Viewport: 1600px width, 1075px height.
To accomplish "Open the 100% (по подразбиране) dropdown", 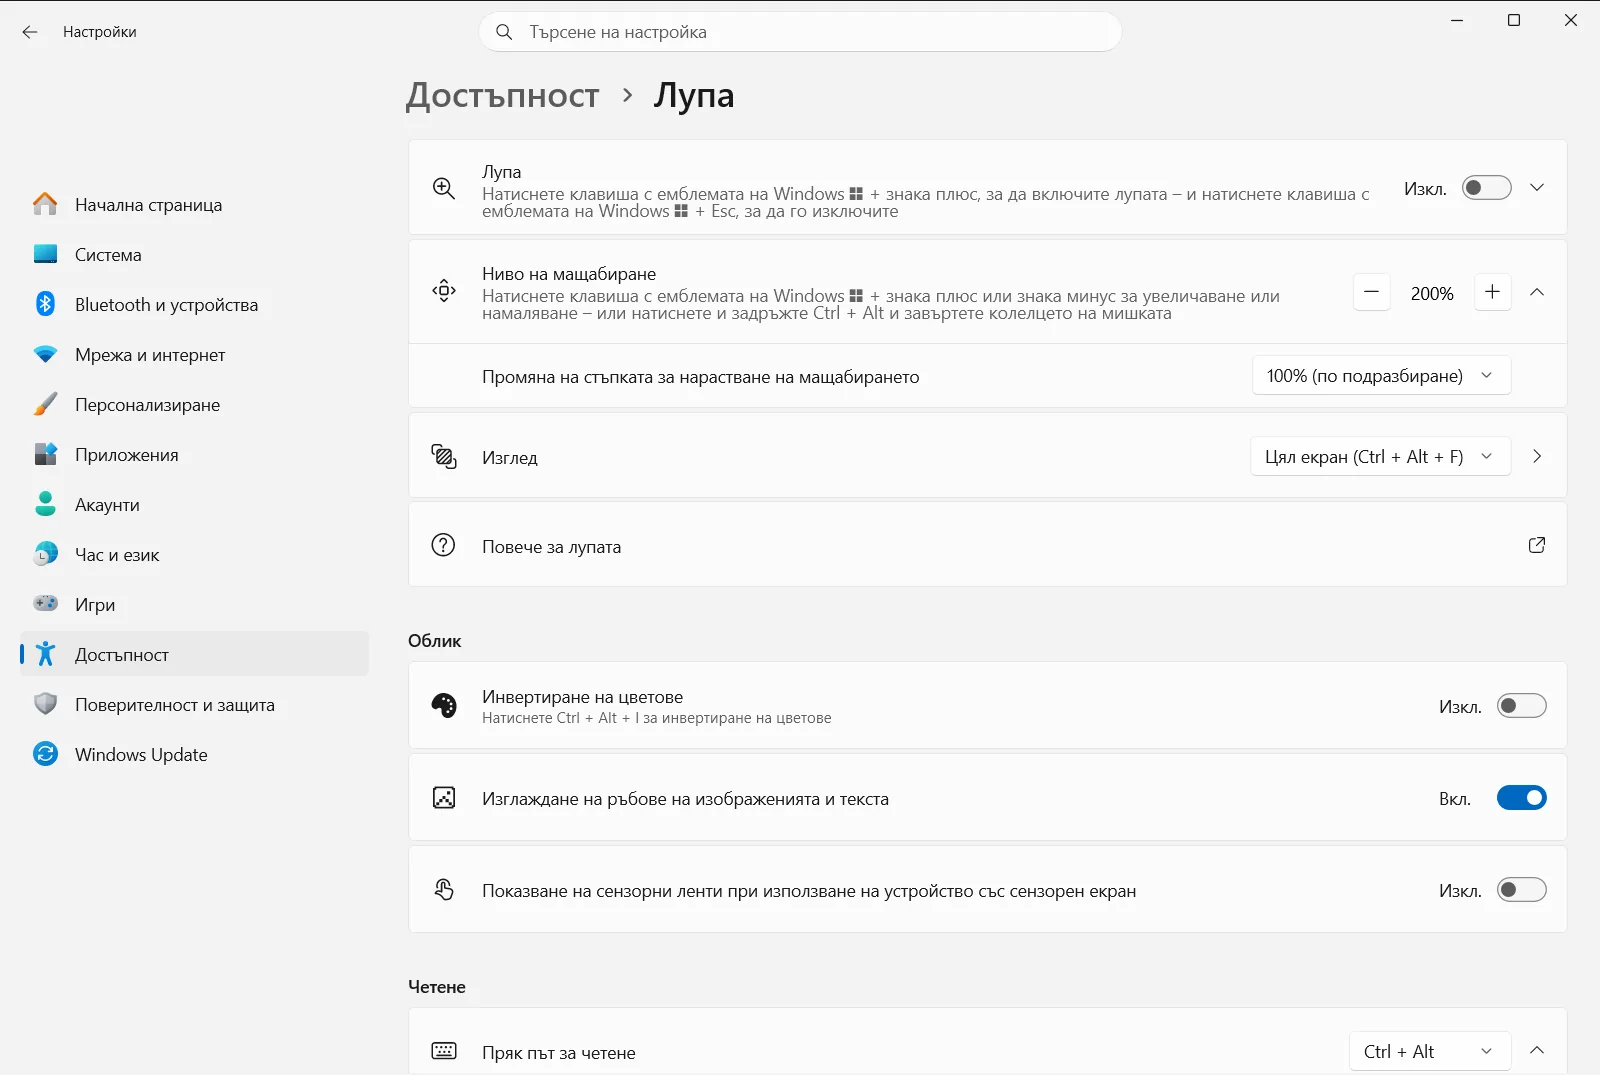I will pos(1381,376).
